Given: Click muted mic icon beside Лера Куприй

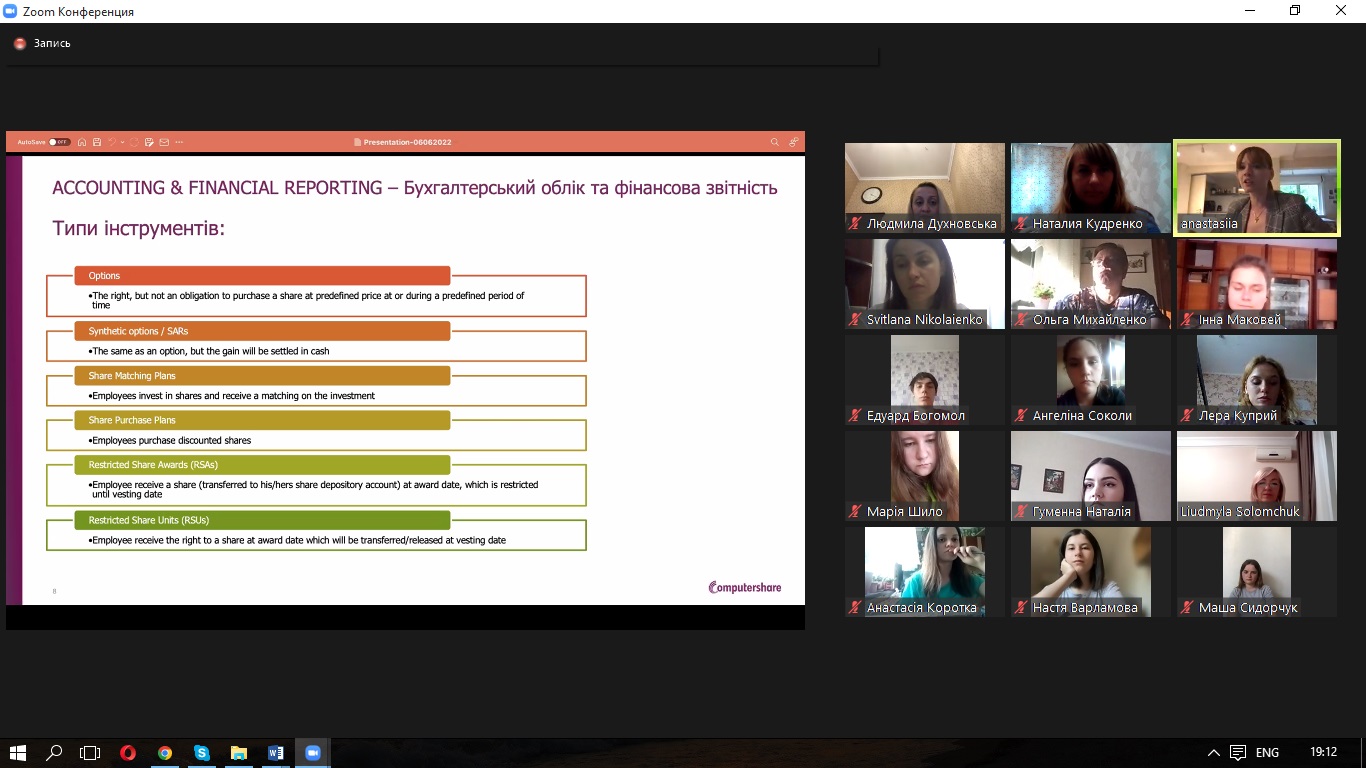Looking at the screenshot, I should (x=1187, y=416).
